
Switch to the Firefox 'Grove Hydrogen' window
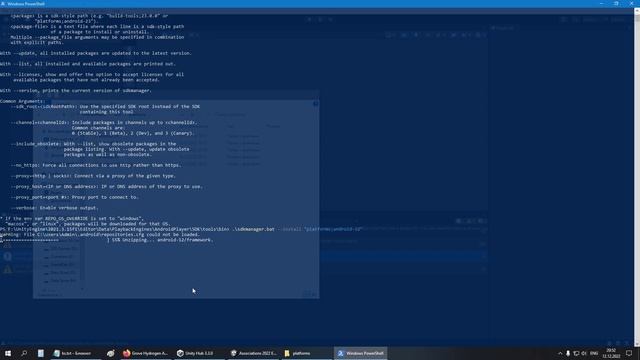pos(145,353)
